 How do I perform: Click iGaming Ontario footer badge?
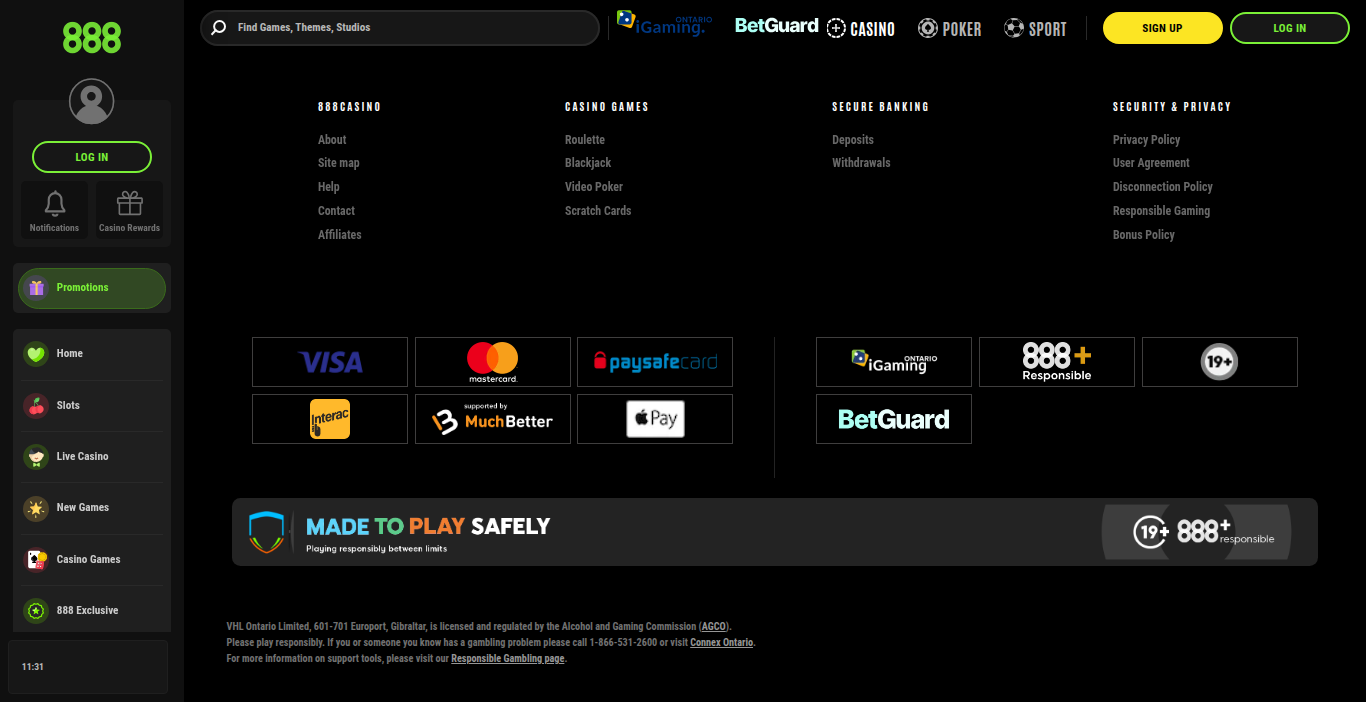pos(894,362)
